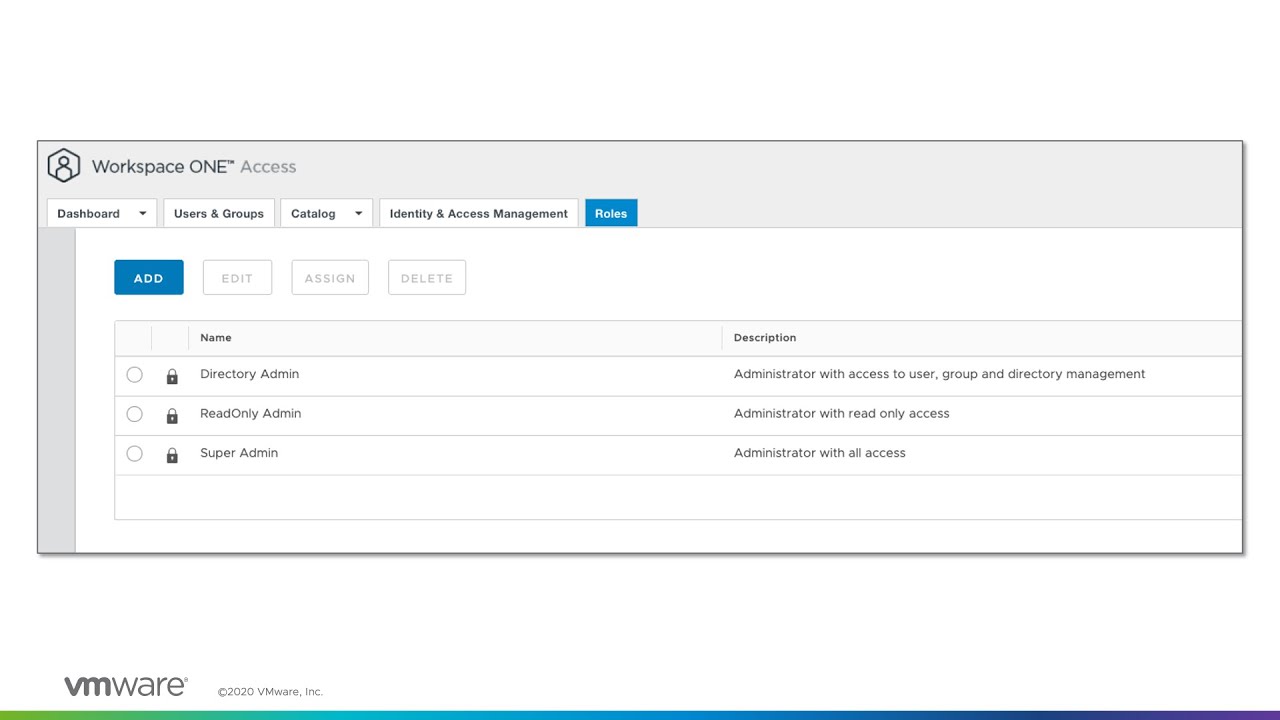Click the blue ADD button
The width and height of the screenshot is (1280, 720).
point(149,278)
